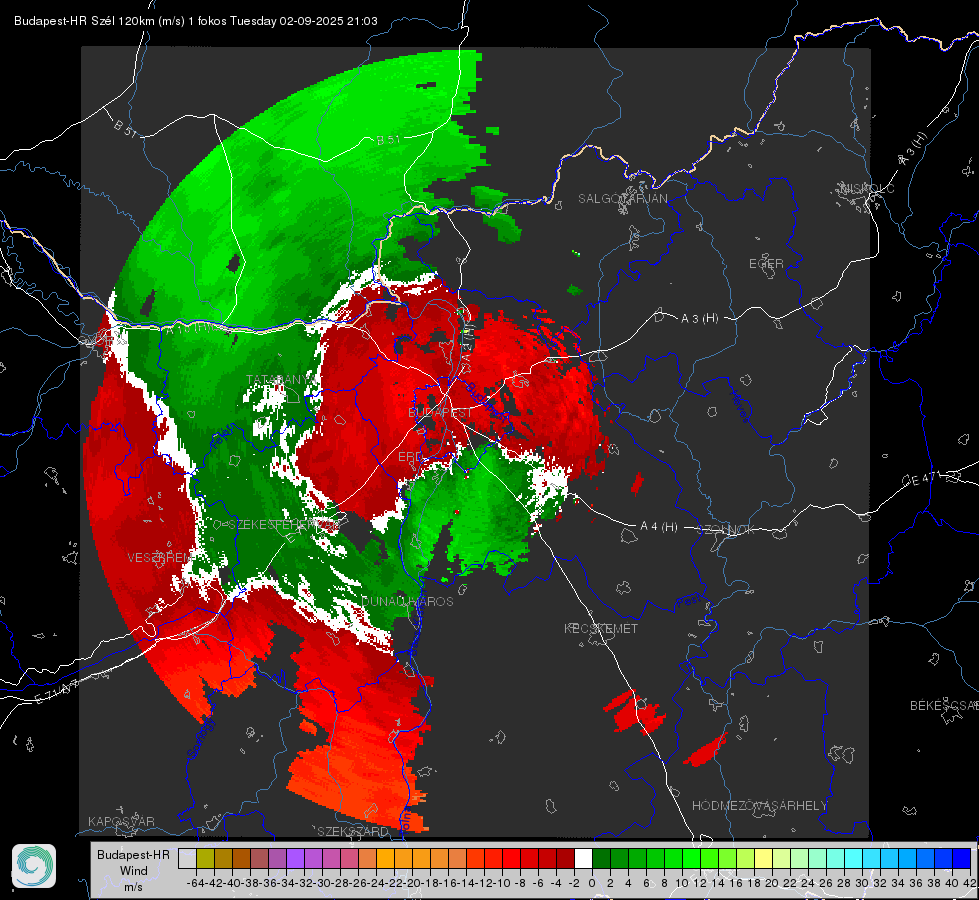Click the TATABANYA city label
This screenshot has width=979, height=900.
pyautogui.click(x=282, y=379)
